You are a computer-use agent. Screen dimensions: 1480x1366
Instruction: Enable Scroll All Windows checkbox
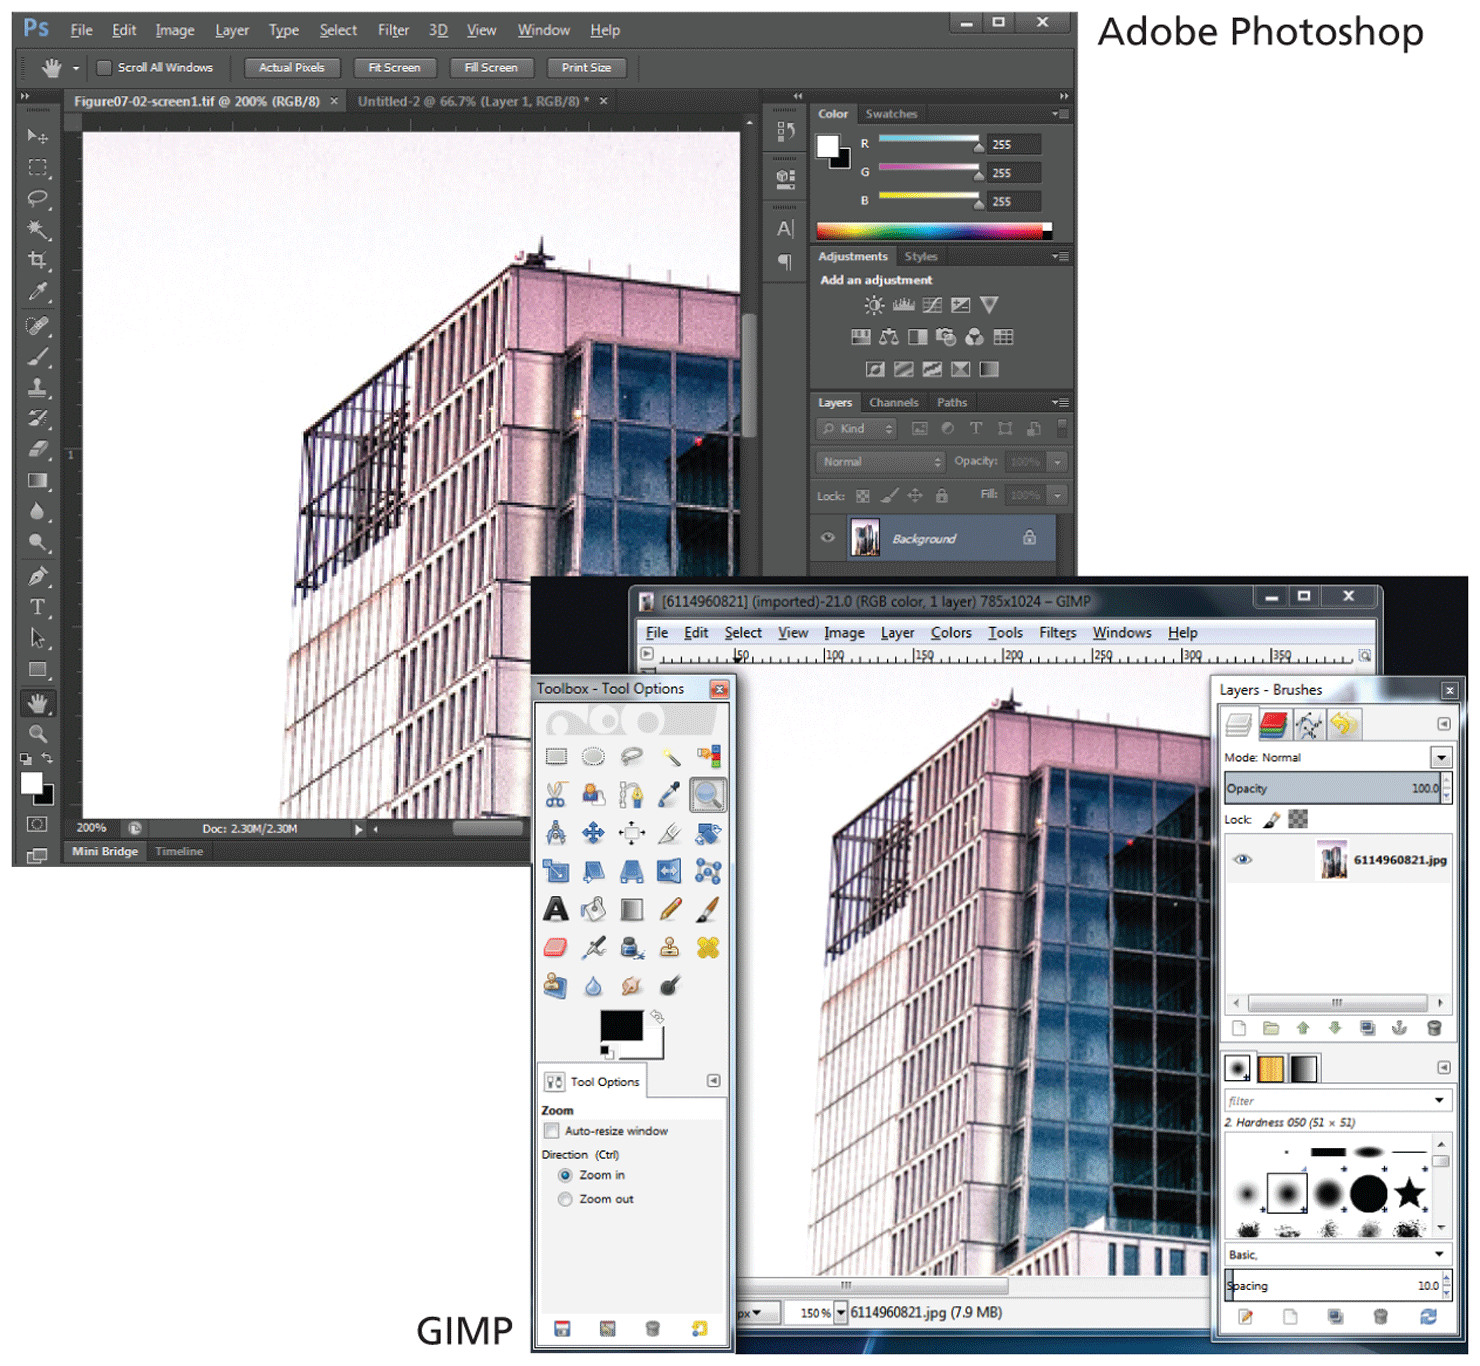(x=104, y=68)
